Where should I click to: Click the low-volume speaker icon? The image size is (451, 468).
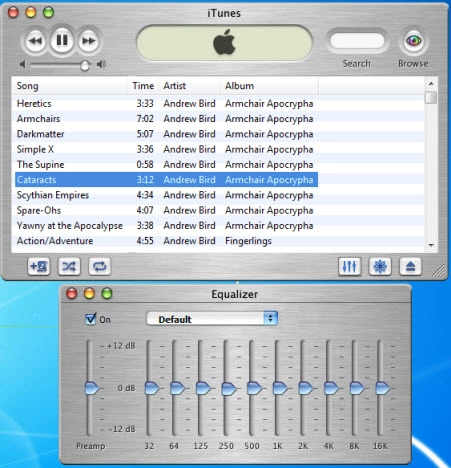(23, 64)
